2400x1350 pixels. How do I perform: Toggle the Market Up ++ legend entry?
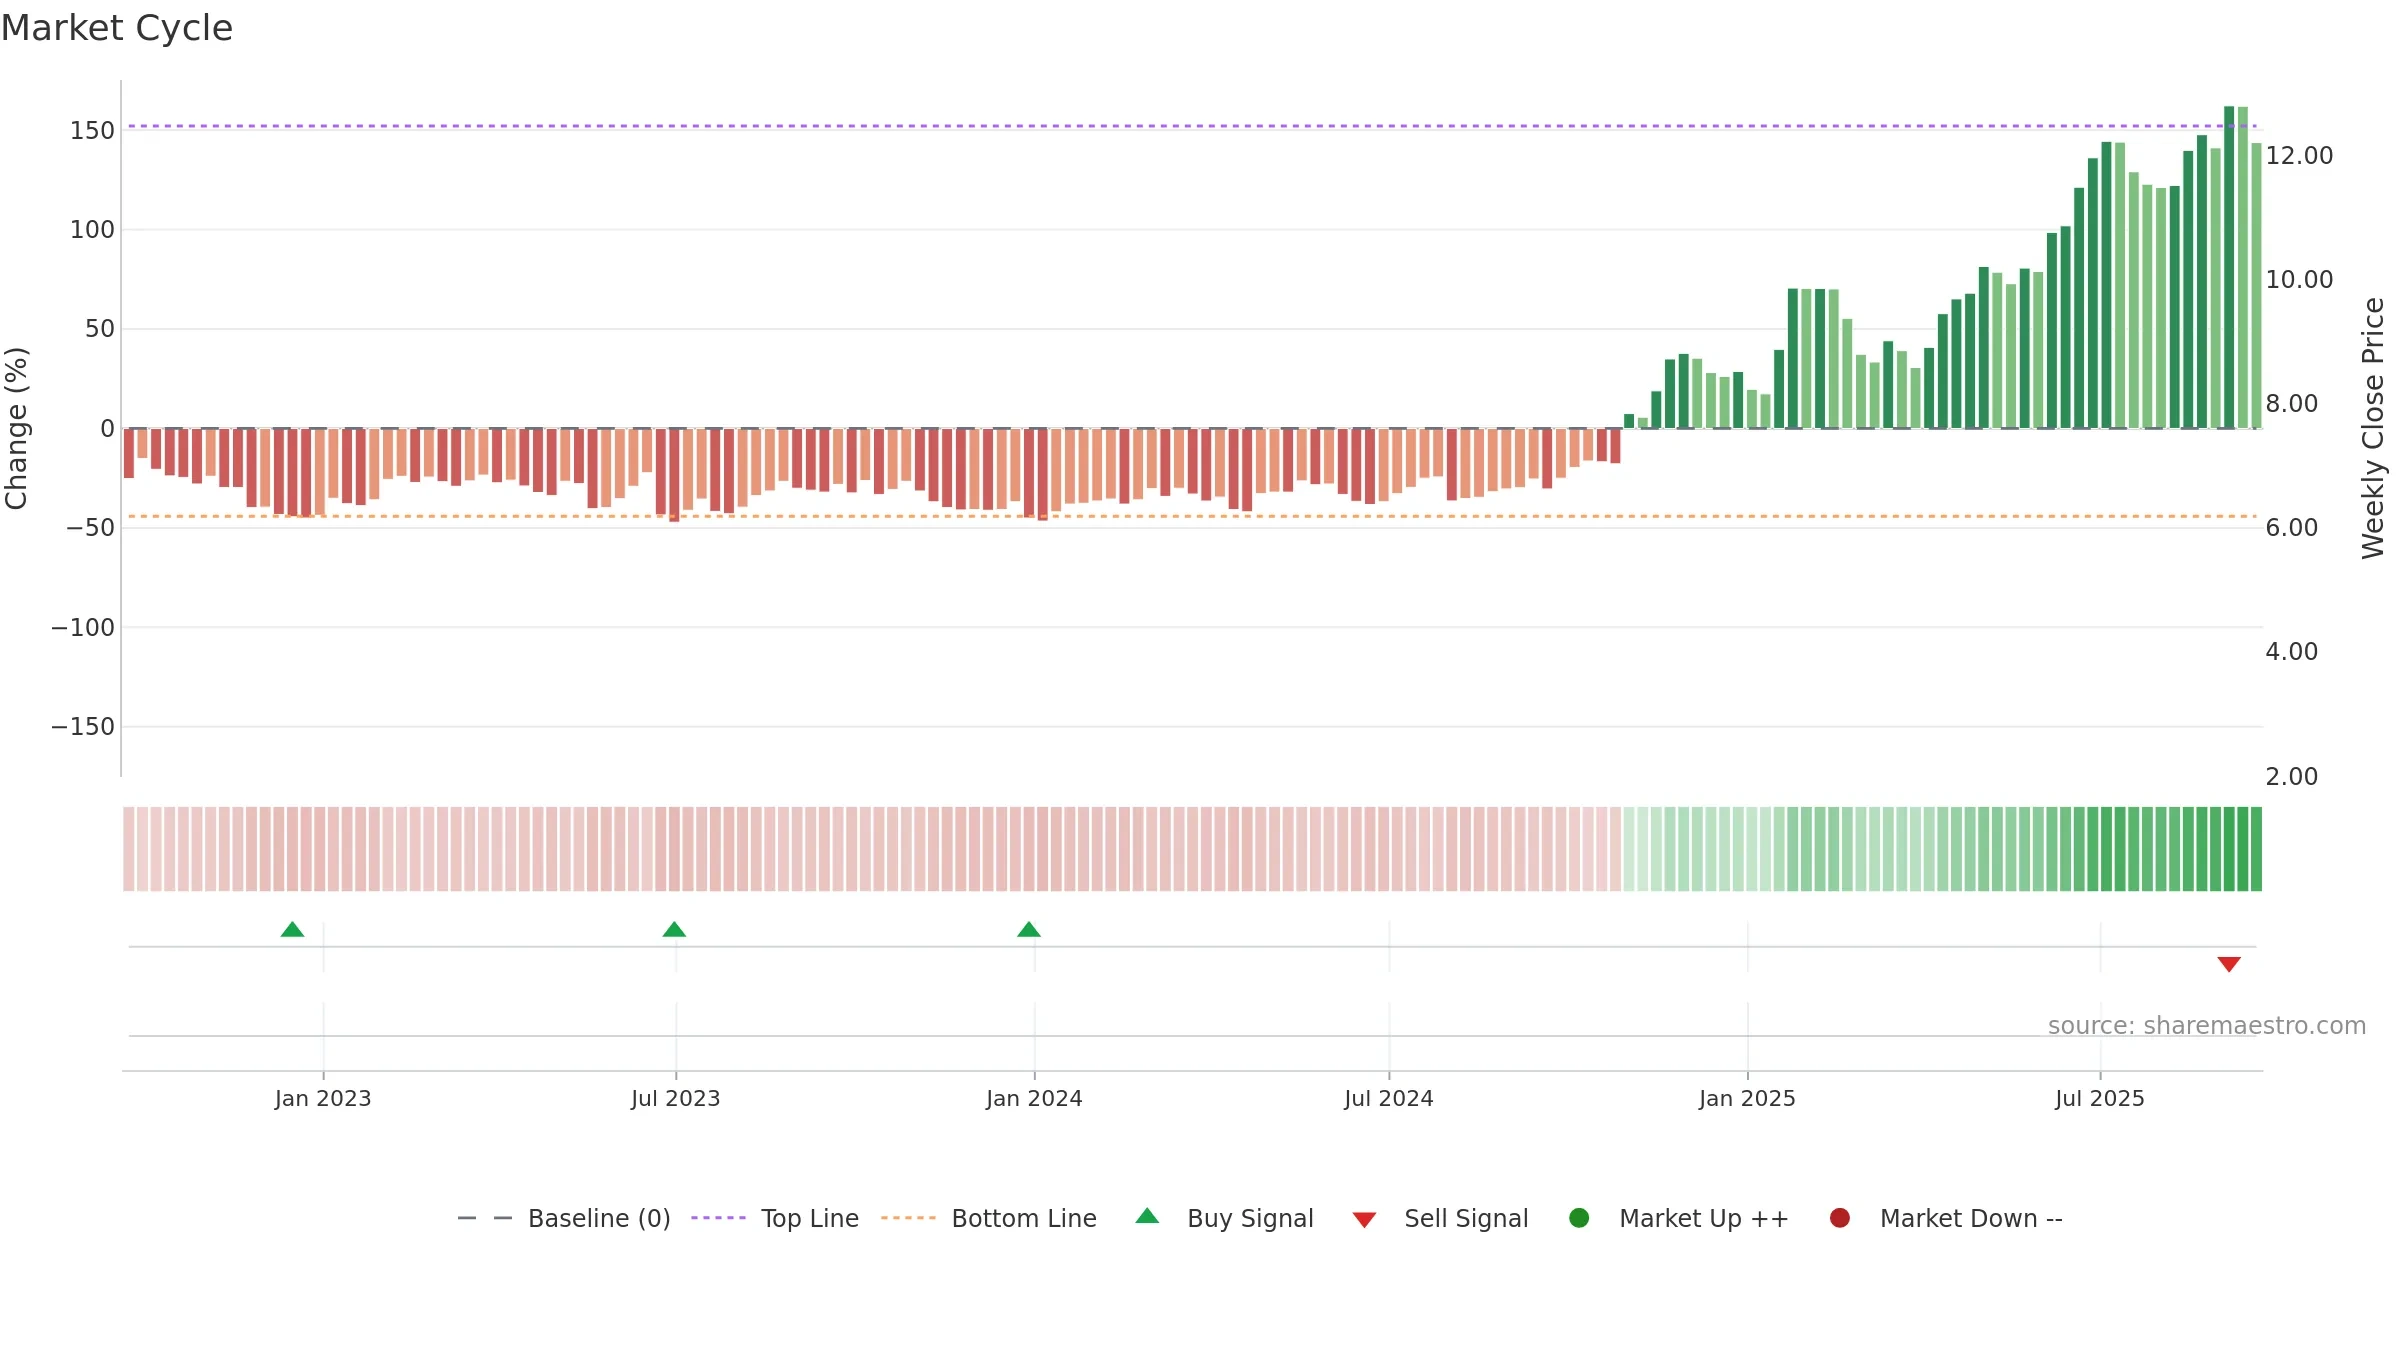coord(1679,1218)
